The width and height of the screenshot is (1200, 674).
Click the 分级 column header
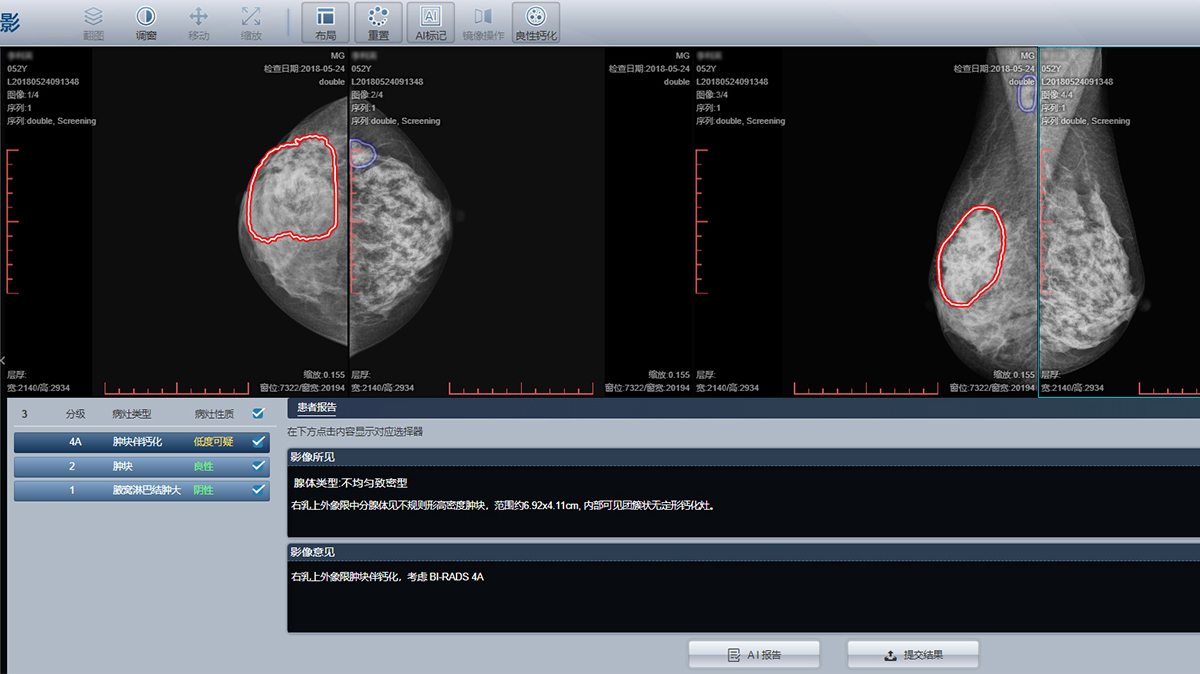pos(75,413)
